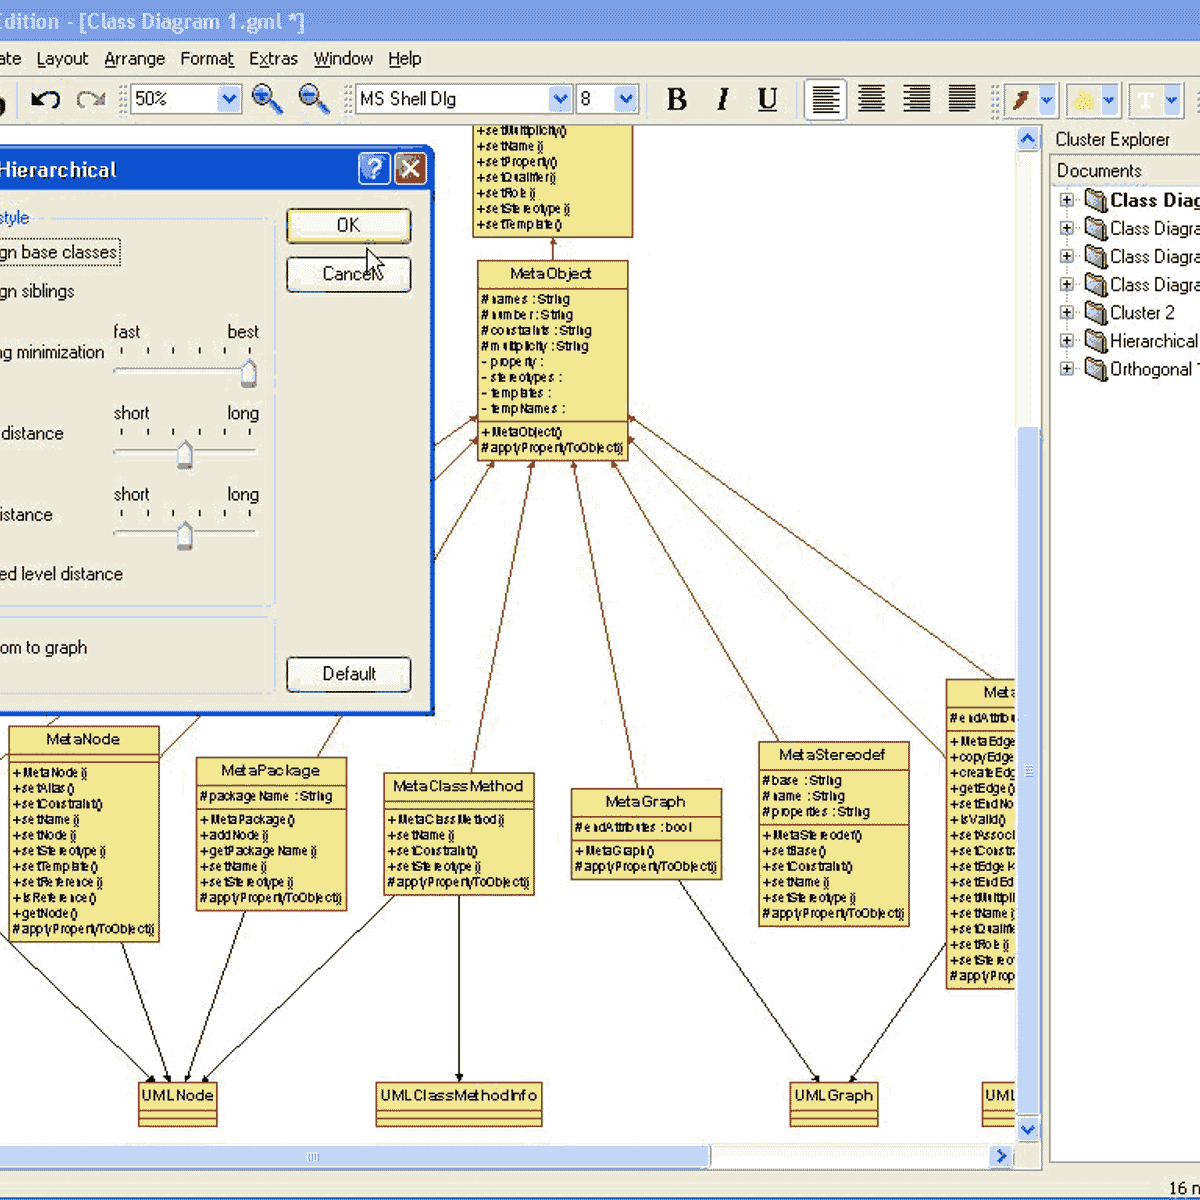This screenshot has width=1200, height=1200.
Task: Open the Extras menu
Action: 273,59
